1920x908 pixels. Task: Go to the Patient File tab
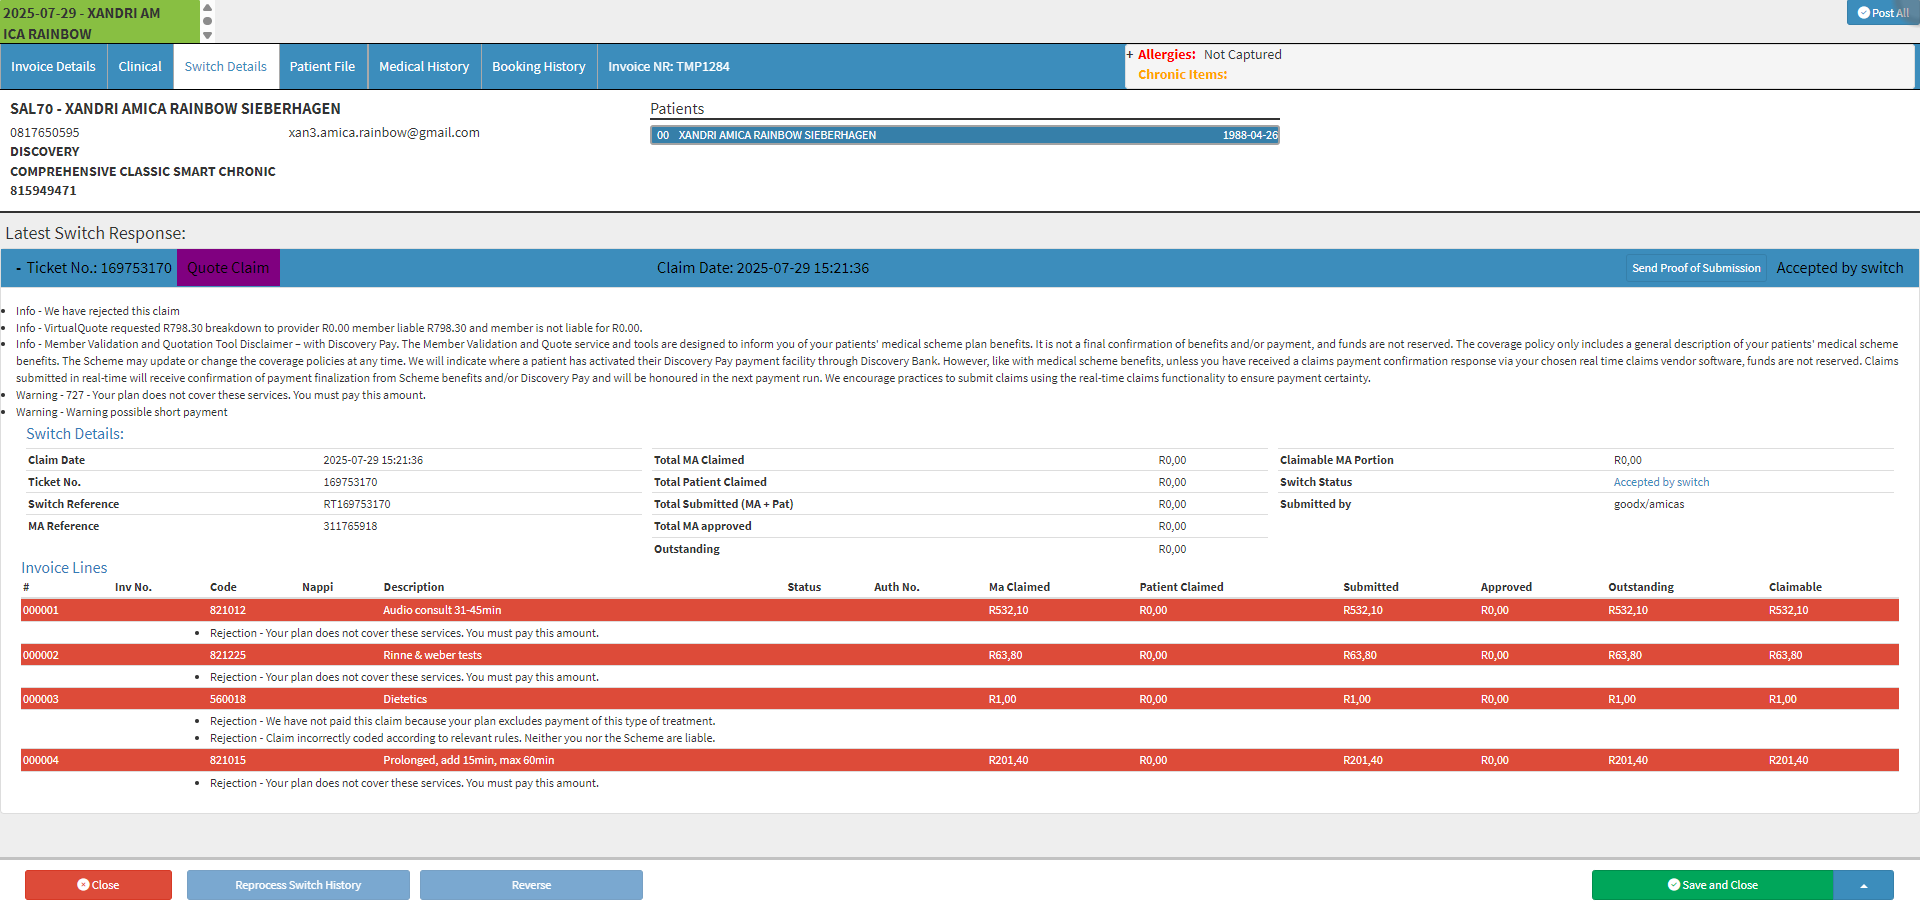322,67
